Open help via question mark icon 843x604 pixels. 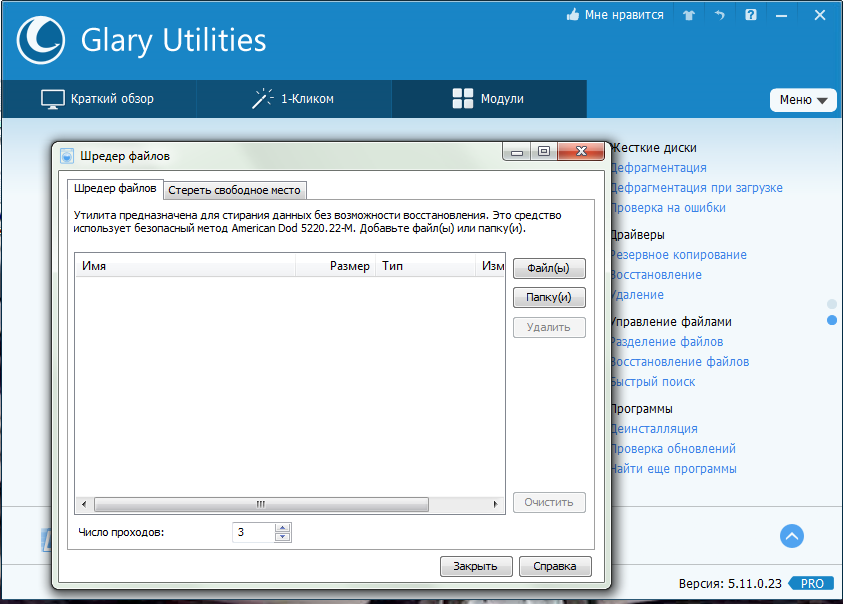(x=750, y=15)
